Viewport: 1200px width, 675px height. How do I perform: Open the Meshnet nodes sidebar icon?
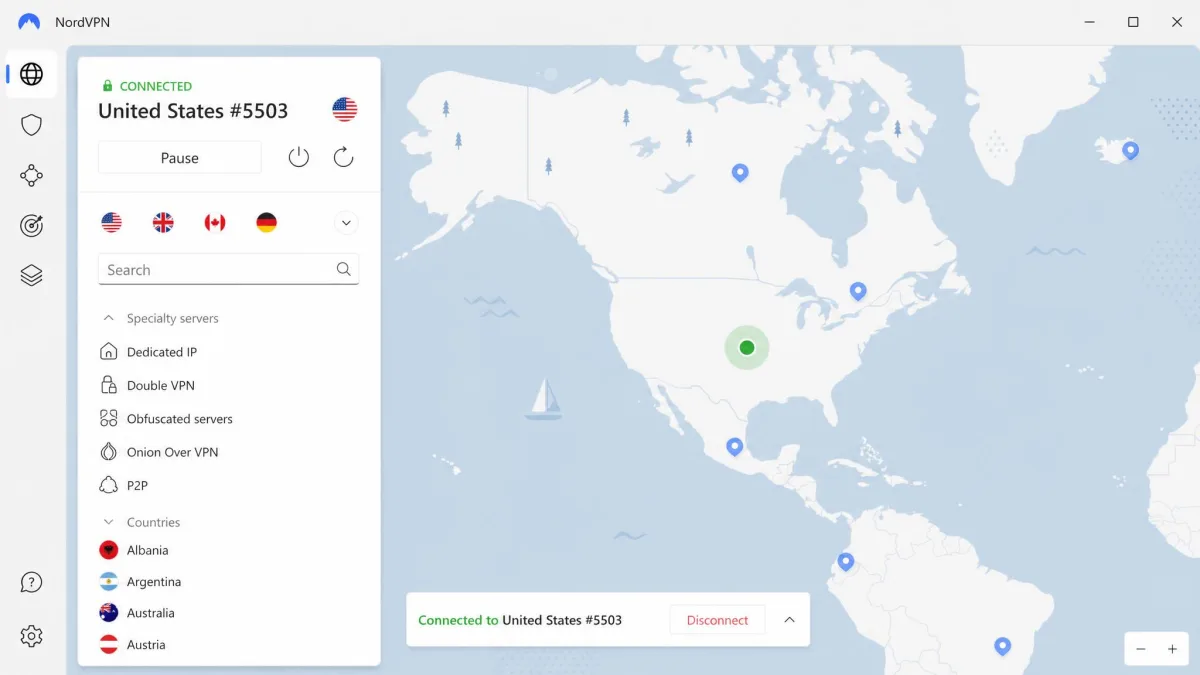click(x=31, y=176)
